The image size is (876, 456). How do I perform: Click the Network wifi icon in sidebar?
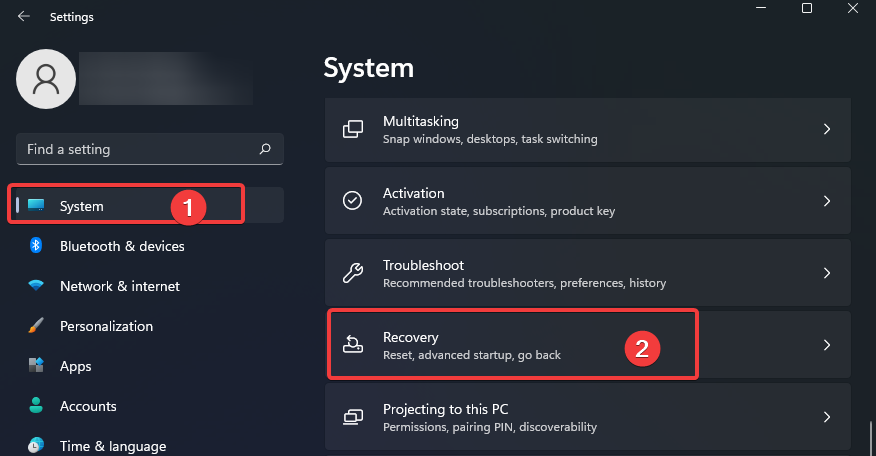coord(36,286)
